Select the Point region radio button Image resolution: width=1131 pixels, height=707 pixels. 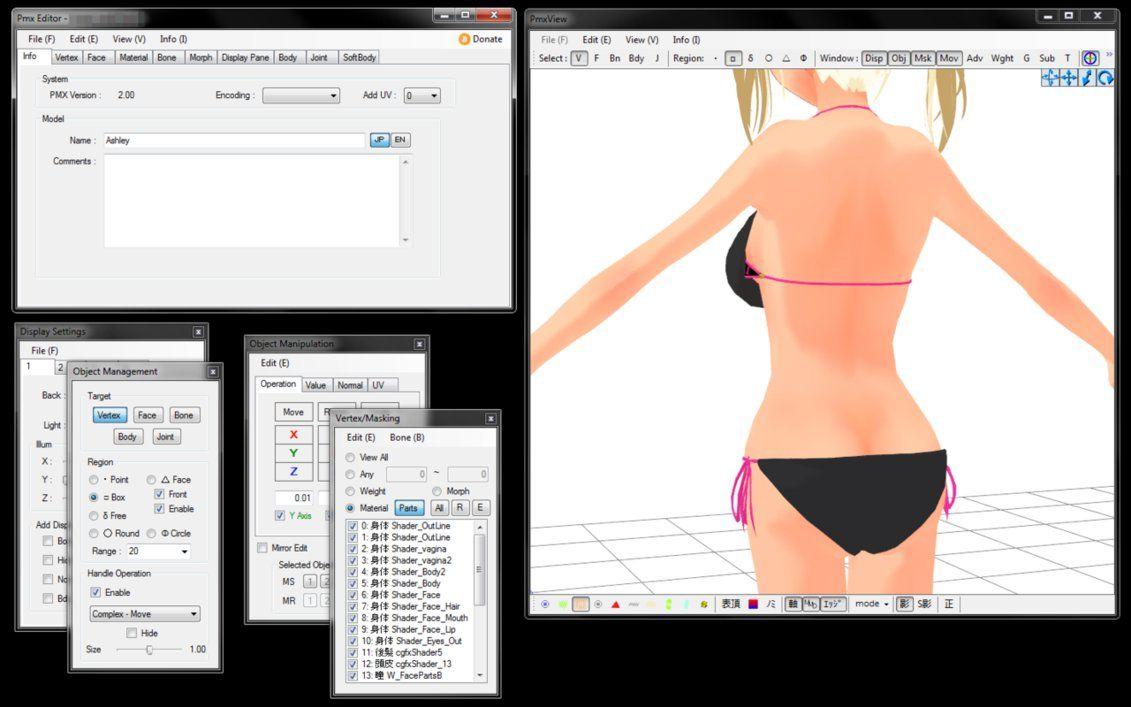94,480
